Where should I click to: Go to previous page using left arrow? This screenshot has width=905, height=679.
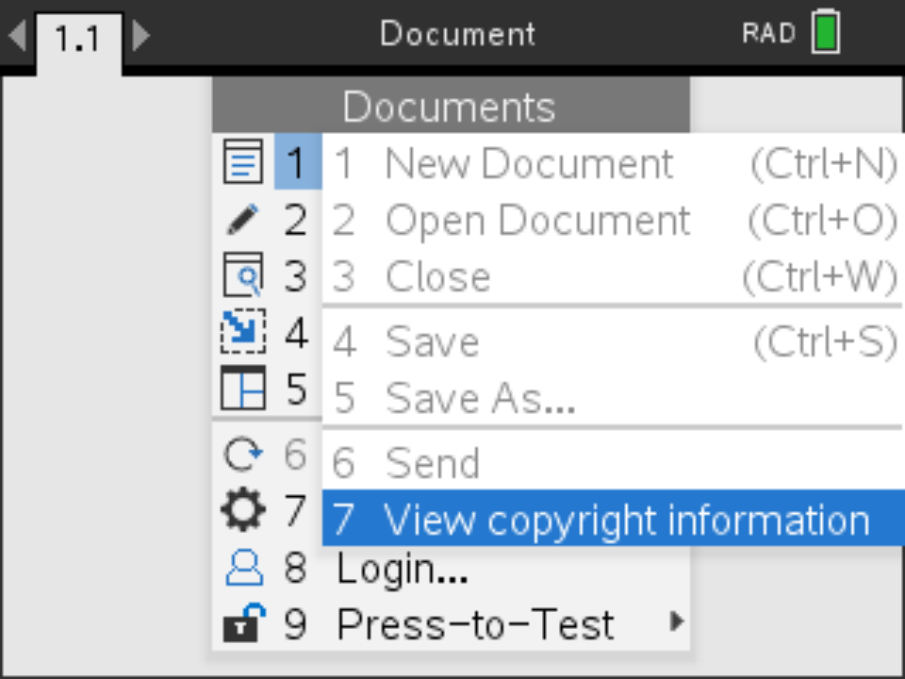point(16,37)
